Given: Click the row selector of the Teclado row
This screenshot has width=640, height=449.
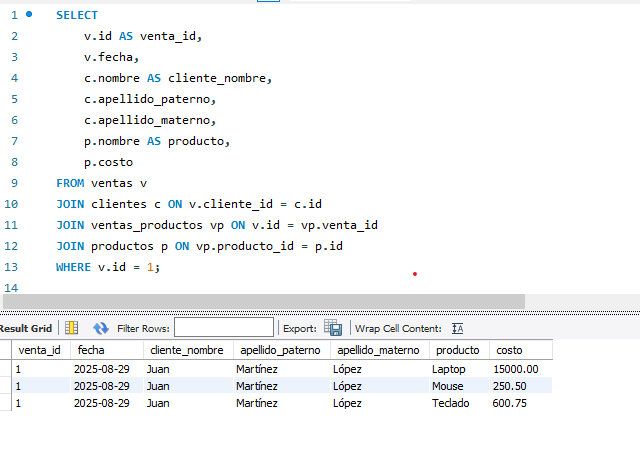Looking at the screenshot, I should (x=6, y=403).
